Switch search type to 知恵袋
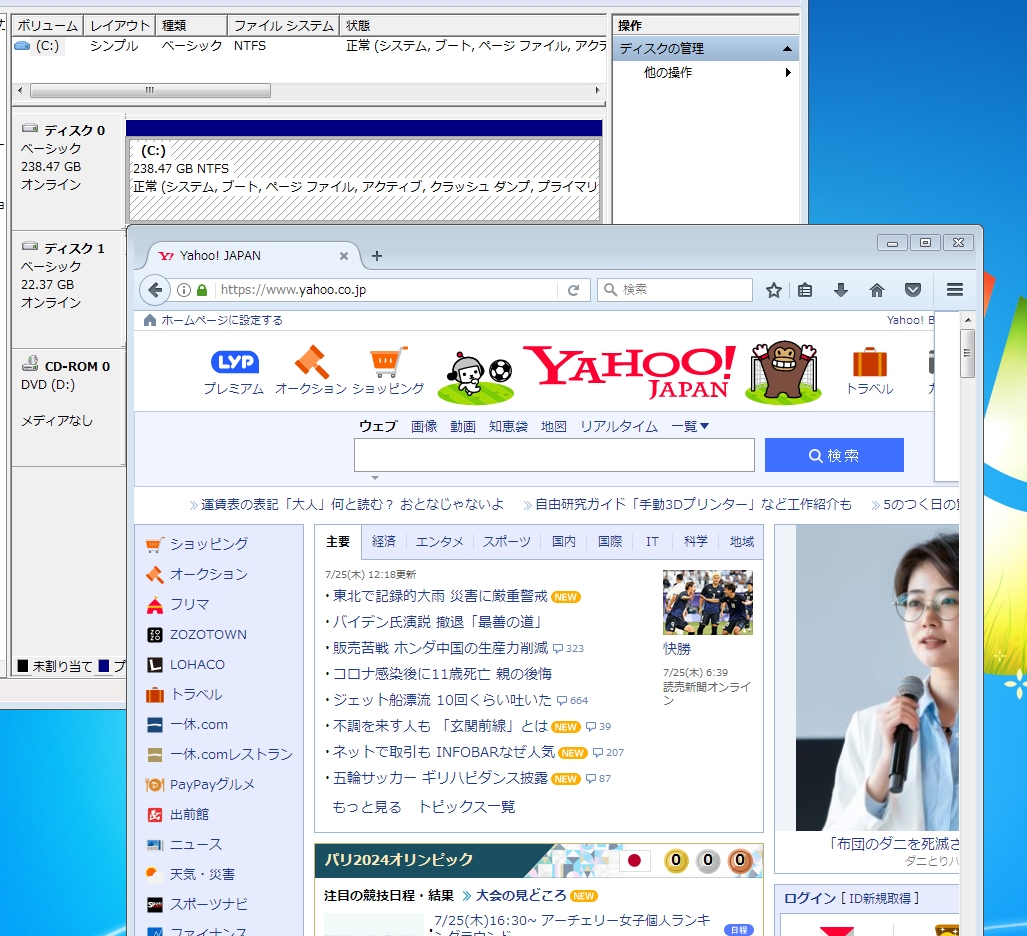Image resolution: width=1027 pixels, height=936 pixels. click(508, 426)
